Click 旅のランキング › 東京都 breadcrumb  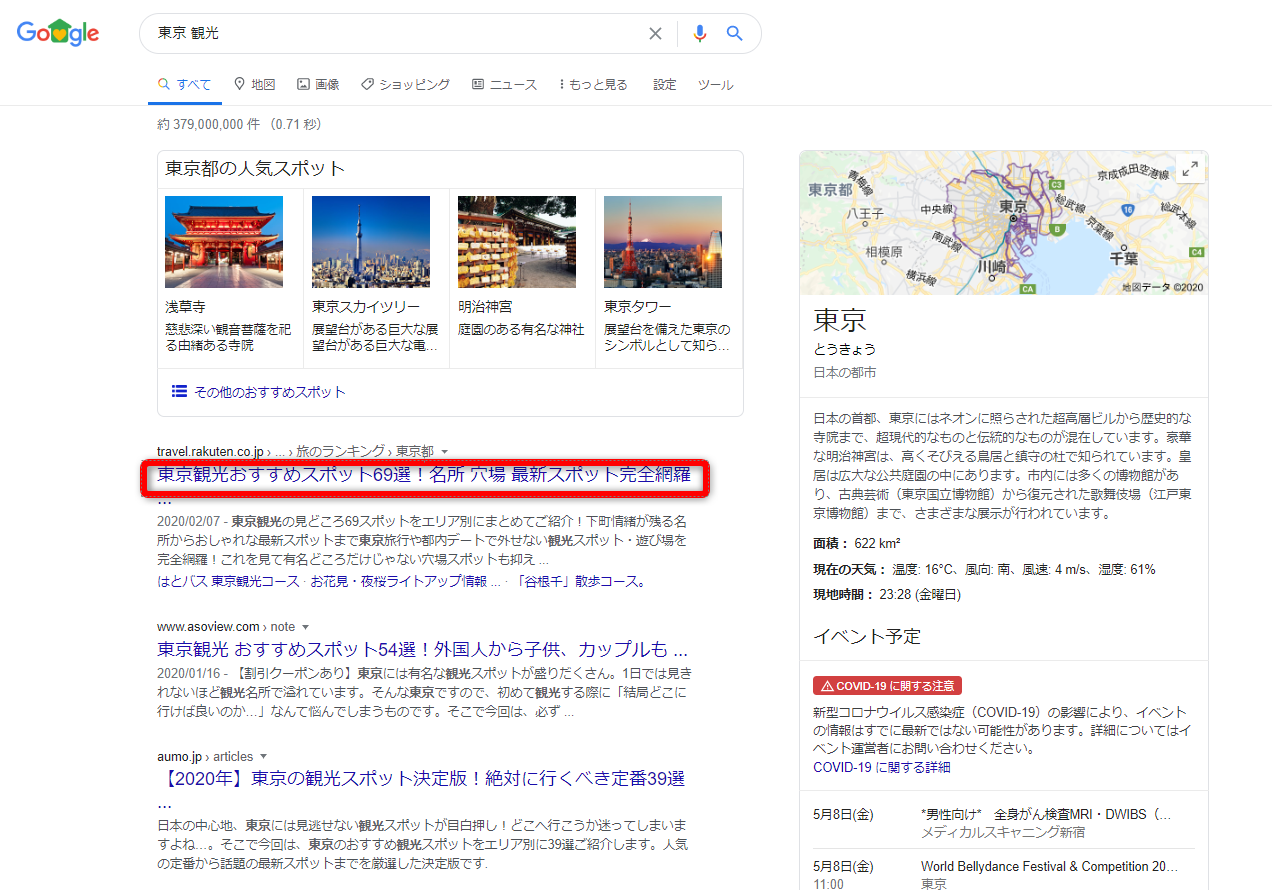click(364, 452)
